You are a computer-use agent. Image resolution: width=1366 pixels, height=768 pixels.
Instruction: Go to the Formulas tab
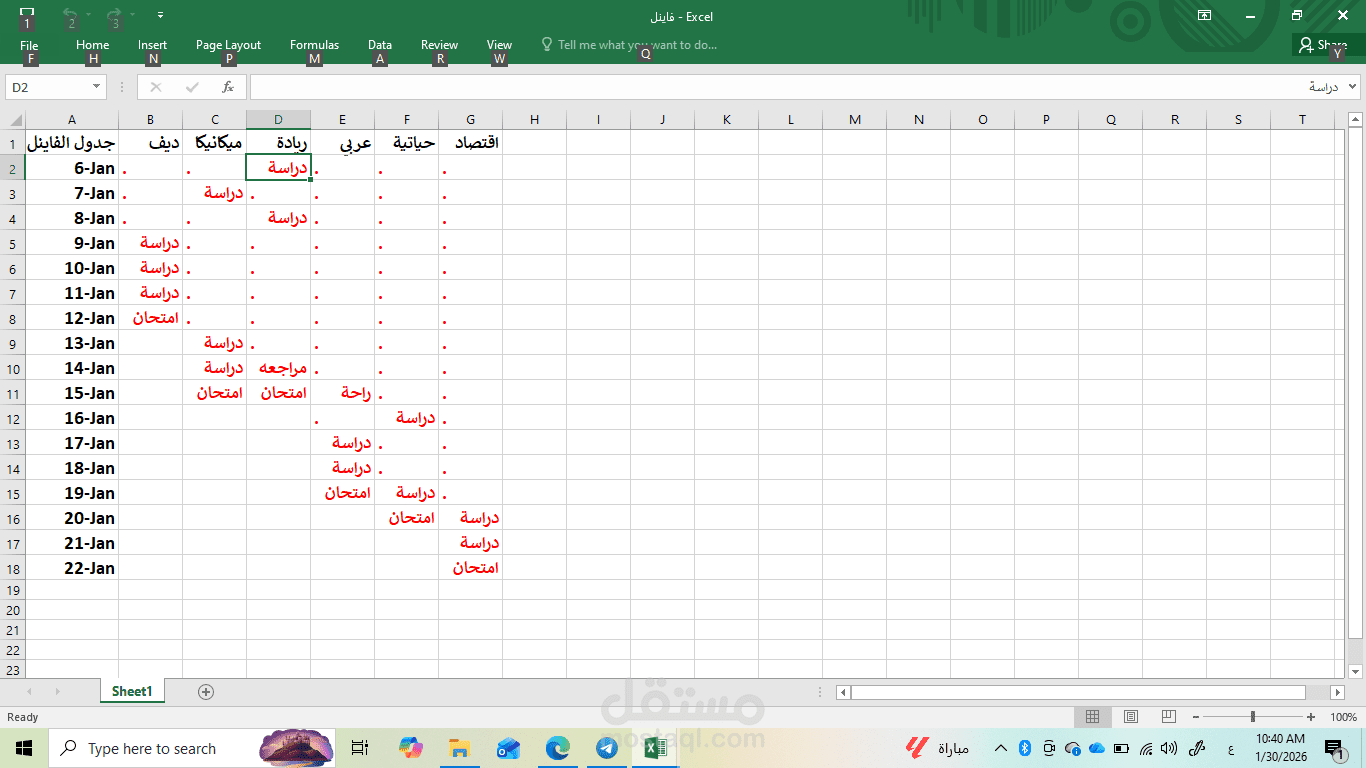pyautogui.click(x=314, y=45)
